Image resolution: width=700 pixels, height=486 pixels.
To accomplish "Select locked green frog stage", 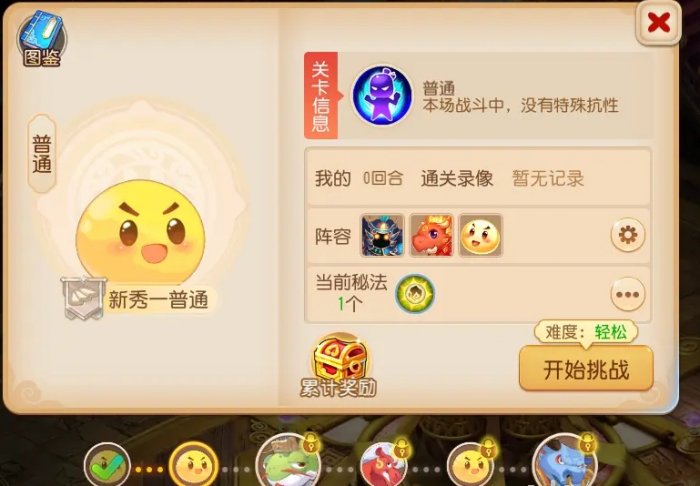I will (x=288, y=462).
